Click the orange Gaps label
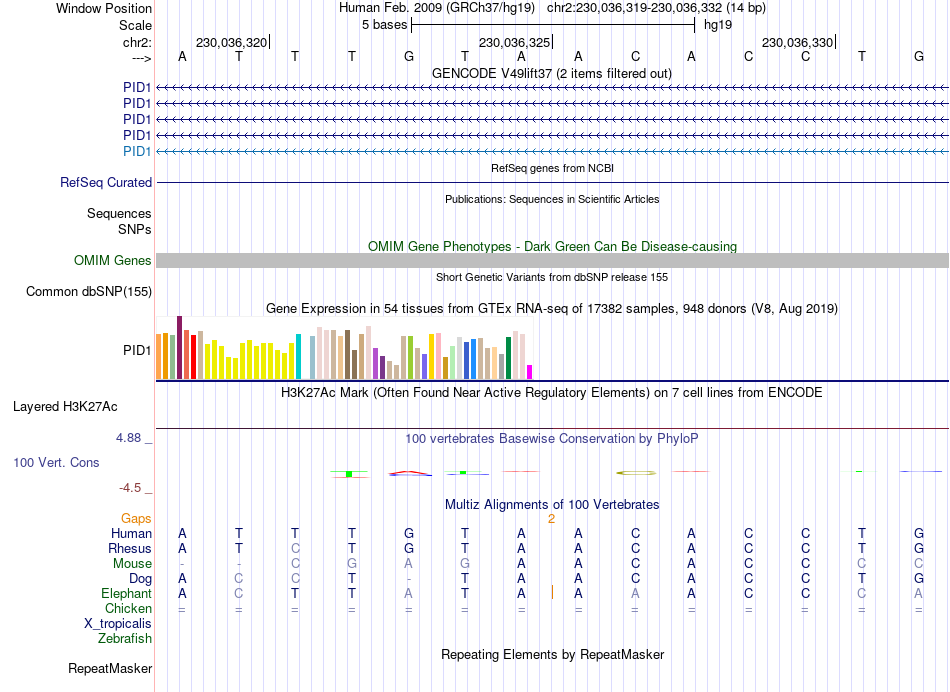This screenshot has height=692, width=950. point(136,519)
